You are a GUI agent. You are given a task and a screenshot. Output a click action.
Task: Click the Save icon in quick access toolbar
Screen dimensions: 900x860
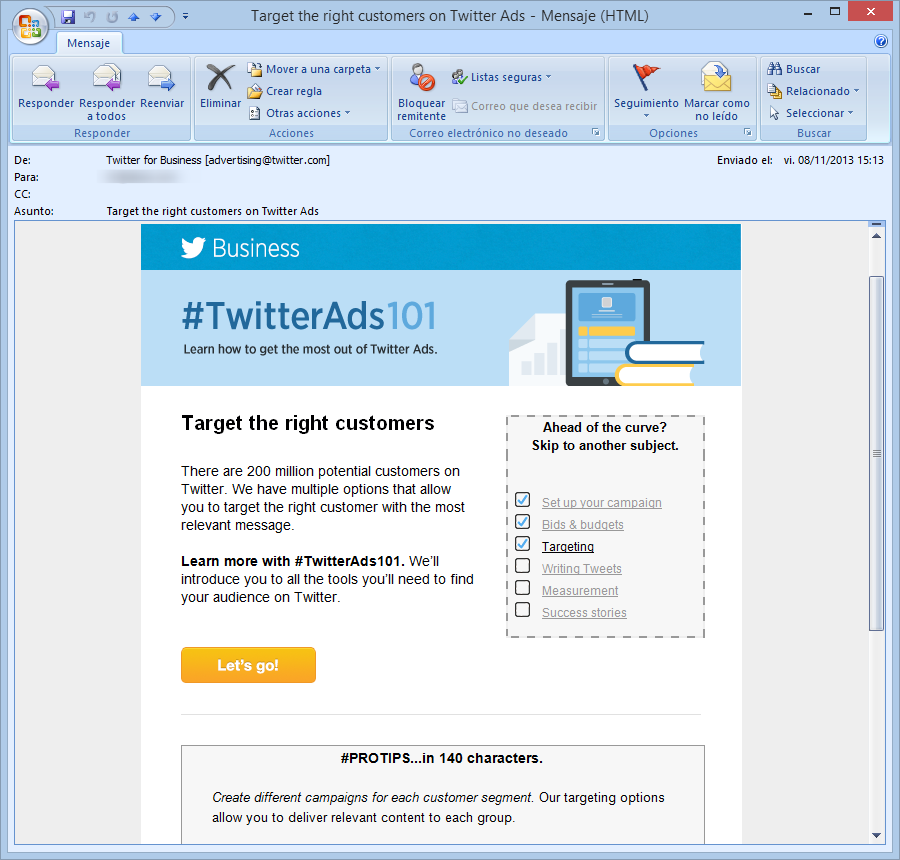coord(68,17)
